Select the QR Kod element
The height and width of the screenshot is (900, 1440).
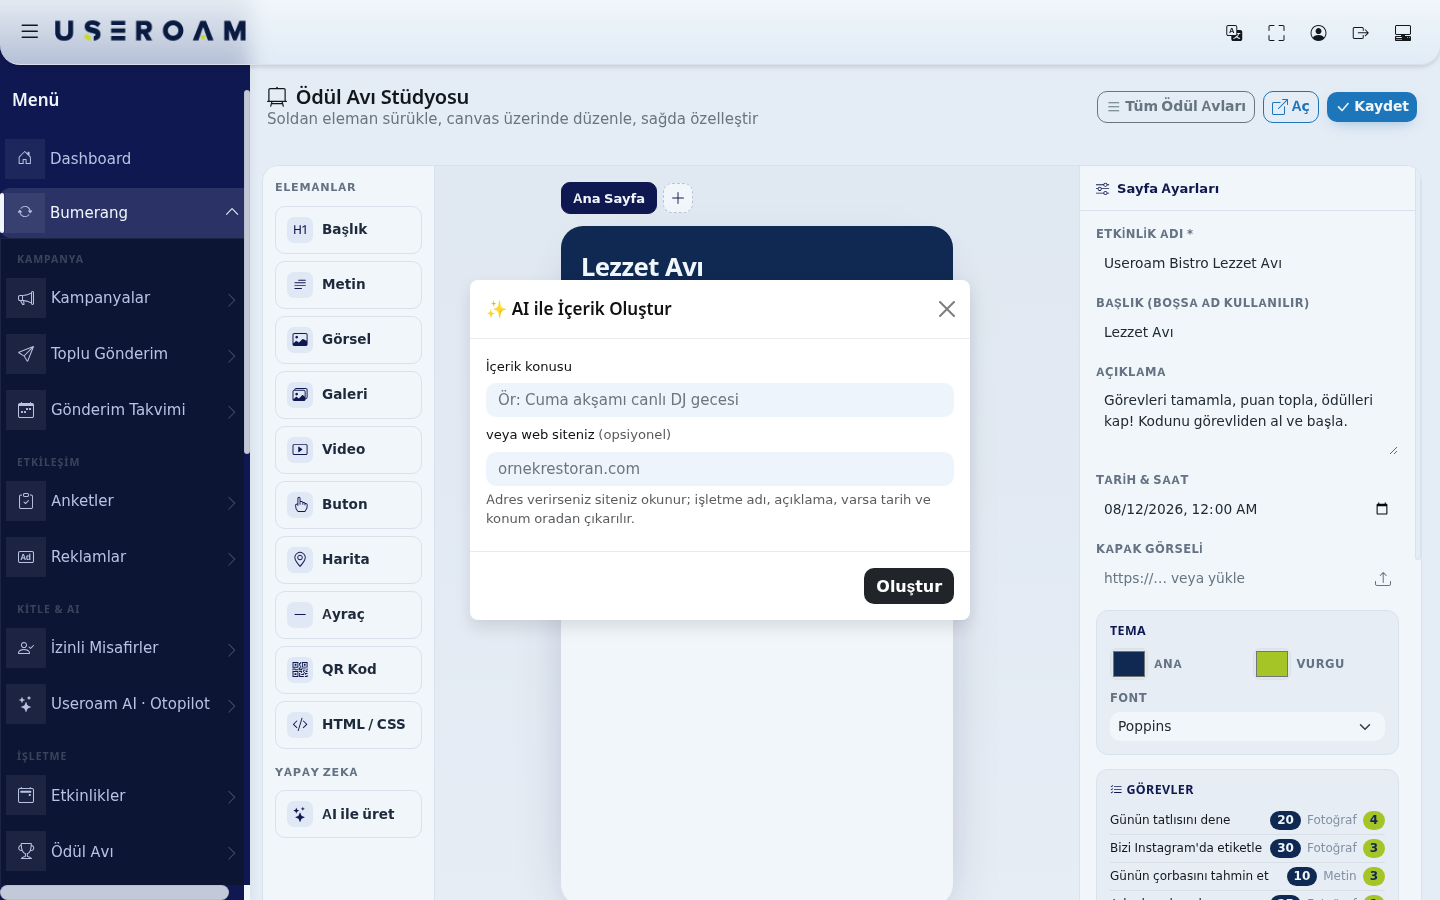pyautogui.click(x=348, y=669)
